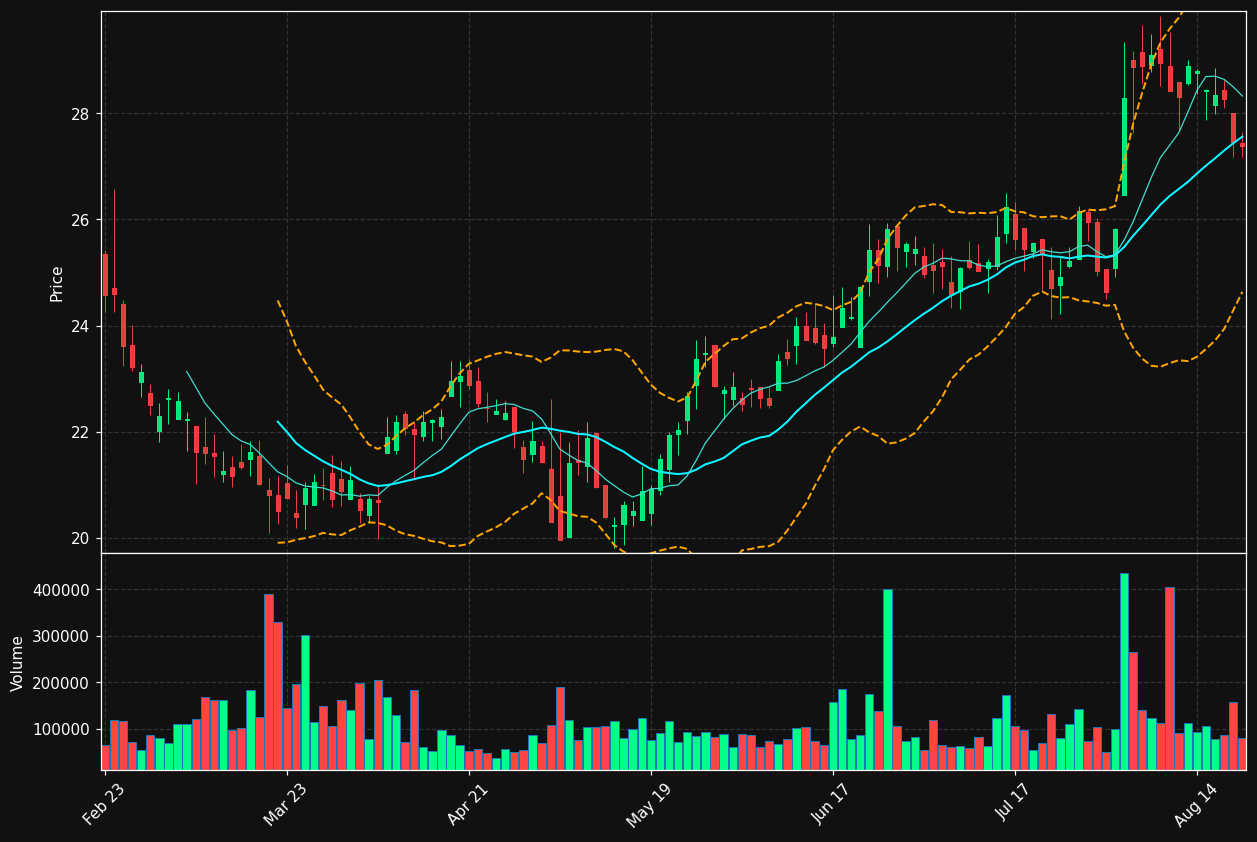The height and width of the screenshot is (842, 1257).
Task: Click the May 19 date label
Action: pos(651,805)
